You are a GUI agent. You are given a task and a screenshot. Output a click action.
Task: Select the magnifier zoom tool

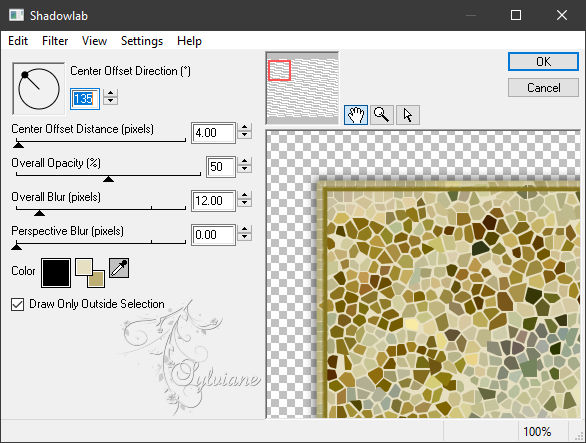(x=382, y=115)
